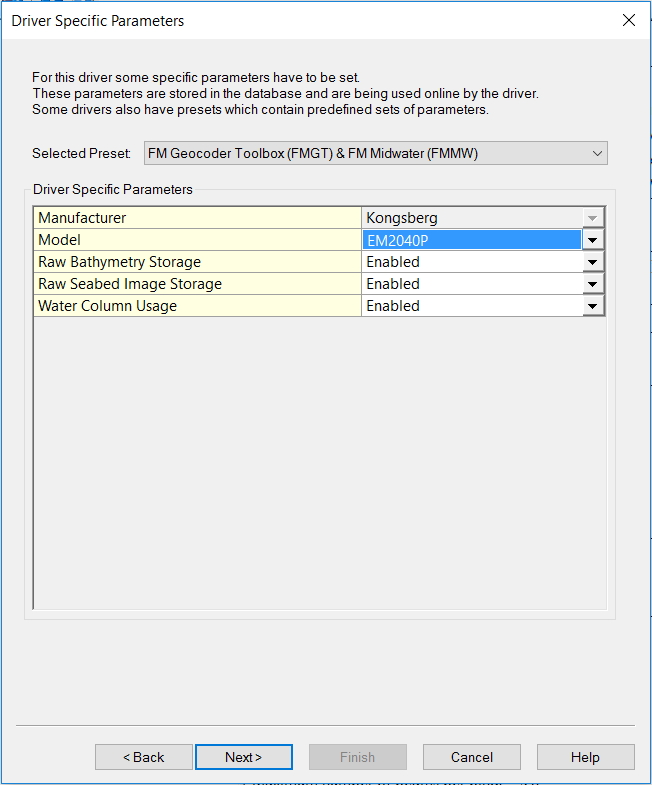Open Water Column Usage dropdown arrow

pyautogui.click(x=593, y=306)
